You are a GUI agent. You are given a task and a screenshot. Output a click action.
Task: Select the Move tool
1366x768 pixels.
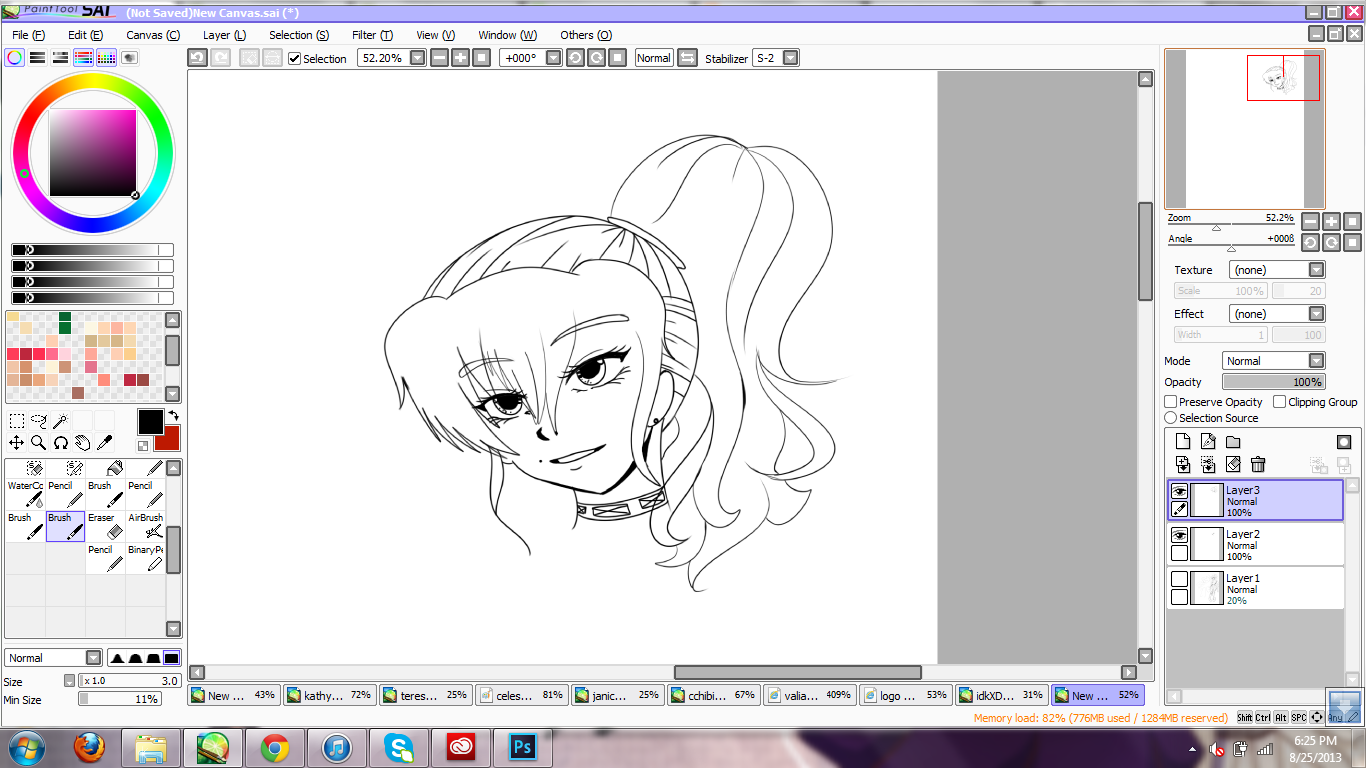tap(17, 442)
